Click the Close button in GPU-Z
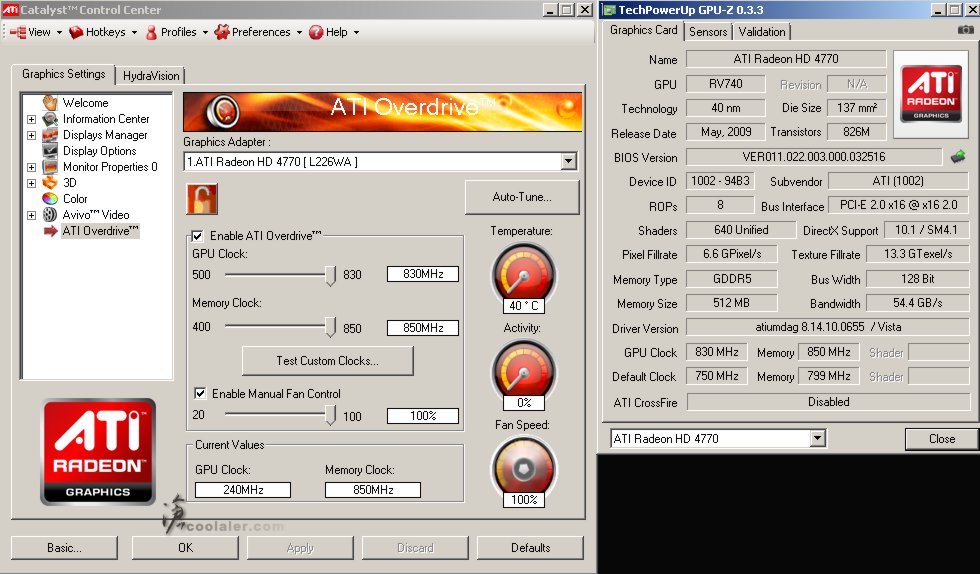The width and height of the screenshot is (980, 574). (941, 439)
